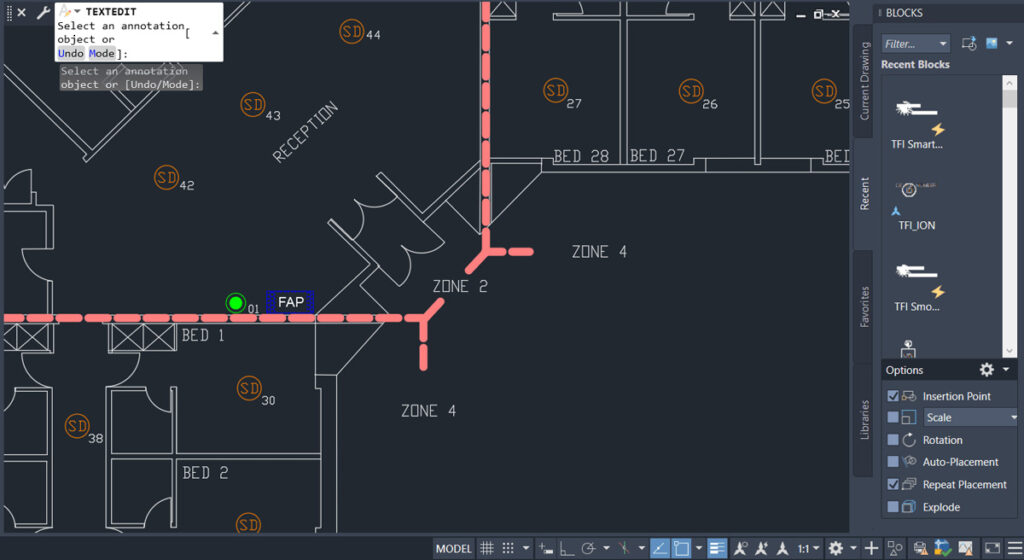Uncheck the Insertion Point checkbox
1024x560 pixels.
point(893,396)
